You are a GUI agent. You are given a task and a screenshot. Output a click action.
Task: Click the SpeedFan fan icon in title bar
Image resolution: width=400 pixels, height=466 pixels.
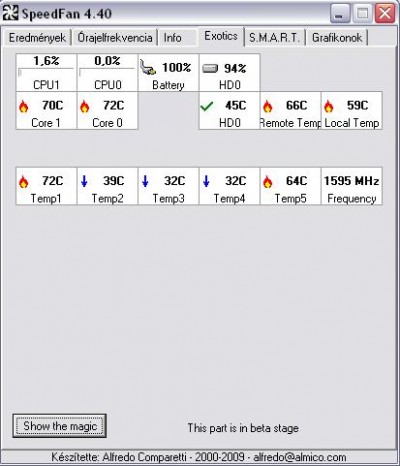(10, 13)
